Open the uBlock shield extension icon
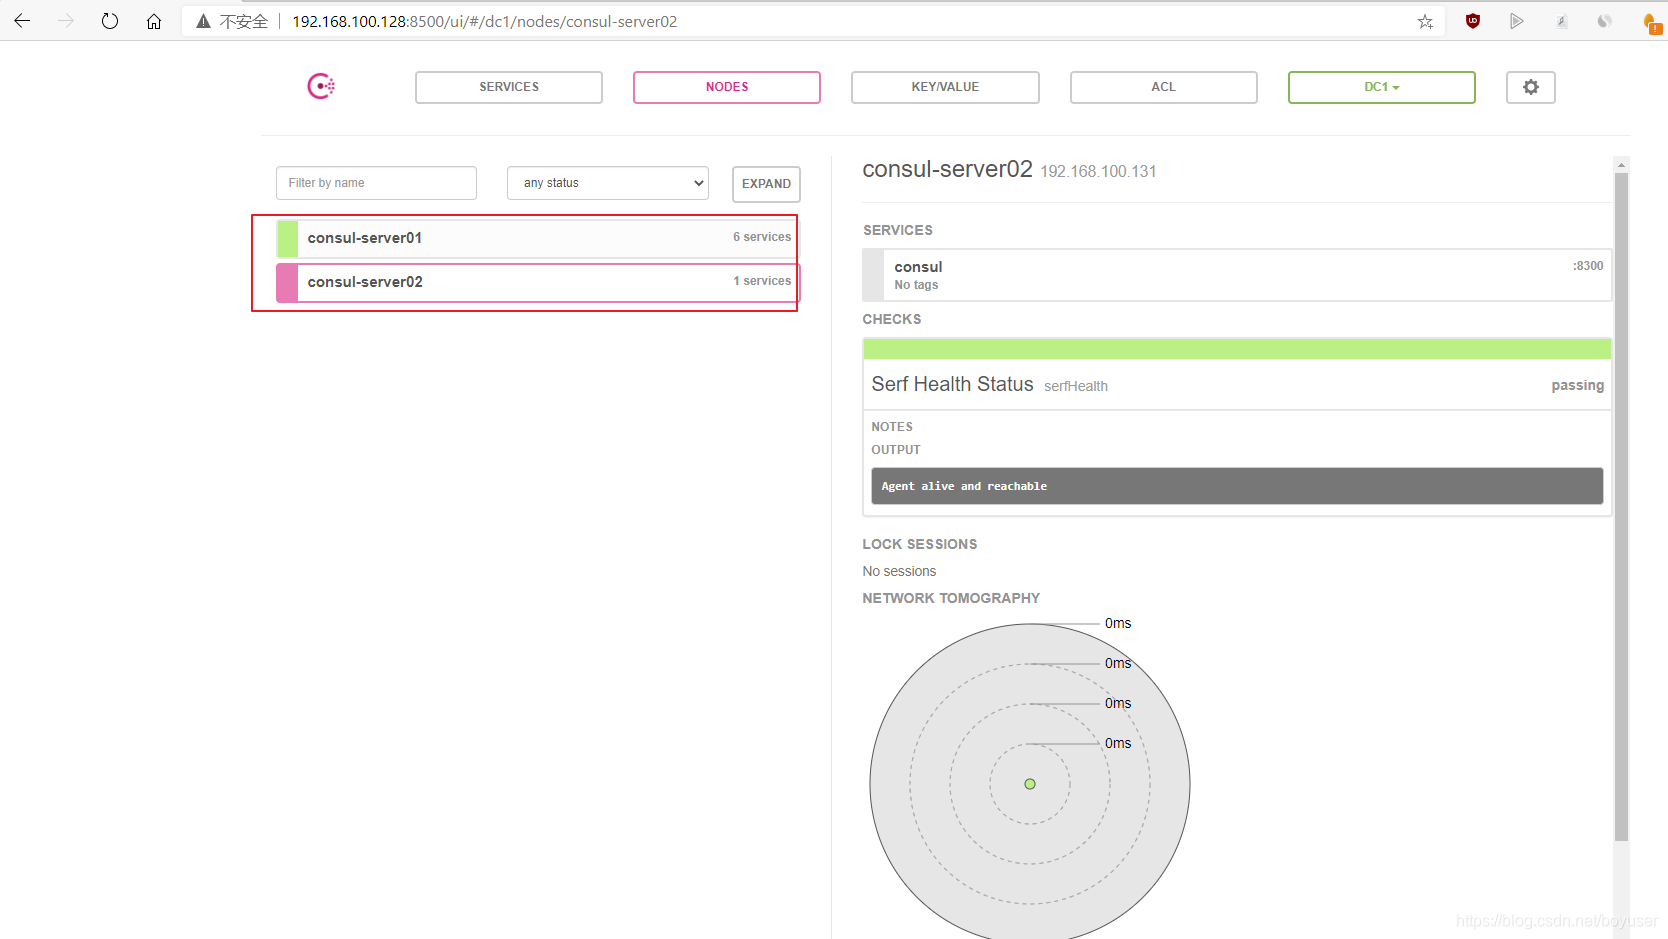The image size is (1668, 939). [1472, 21]
